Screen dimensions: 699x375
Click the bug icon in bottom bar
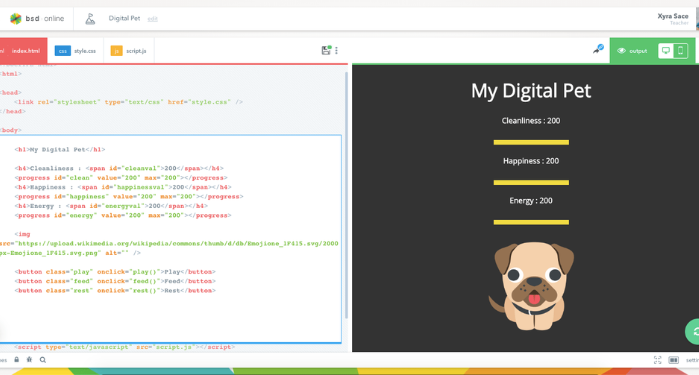(x=29, y=359)
